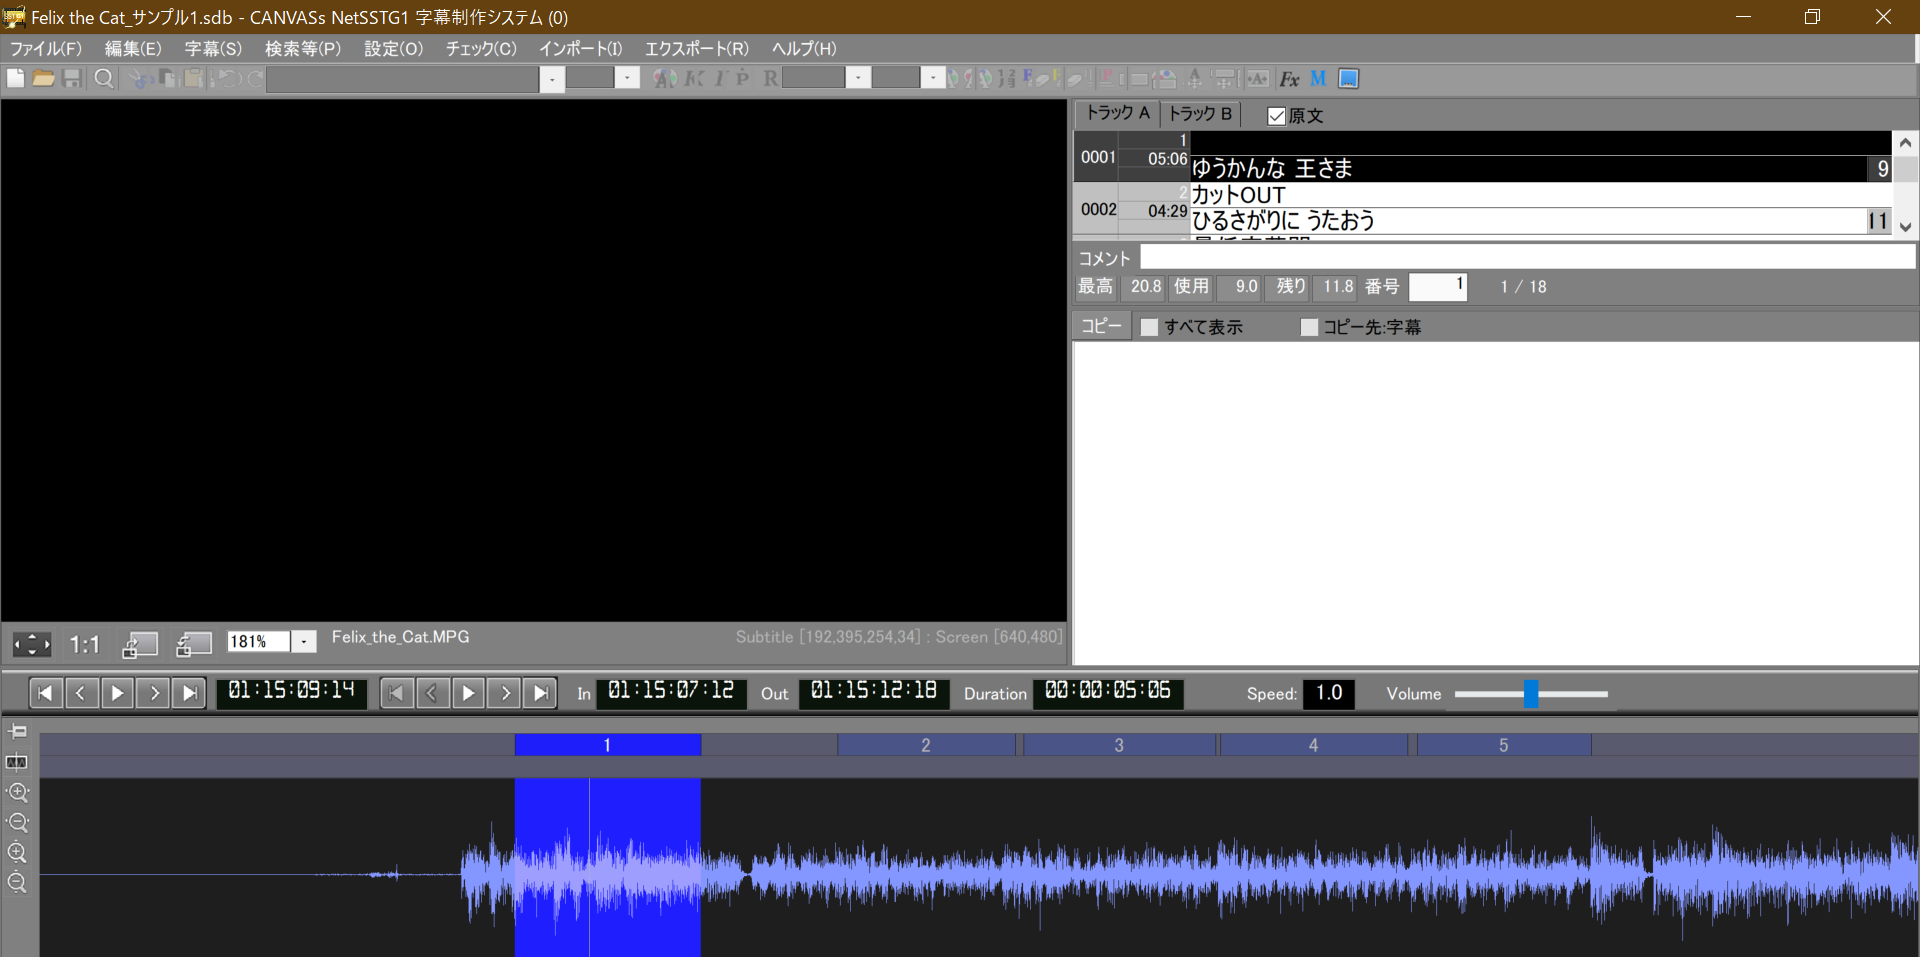Click the blue M toolbar icon
This screenshot has height=957, width=1920.
(x=1318, y=79)
